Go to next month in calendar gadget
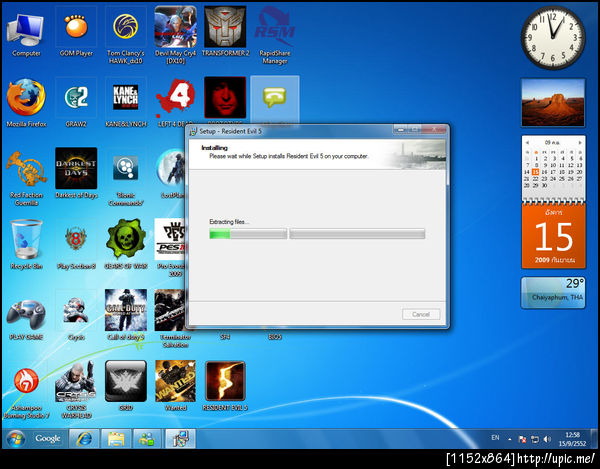The image size is (600, 469). tap(580, 142)
